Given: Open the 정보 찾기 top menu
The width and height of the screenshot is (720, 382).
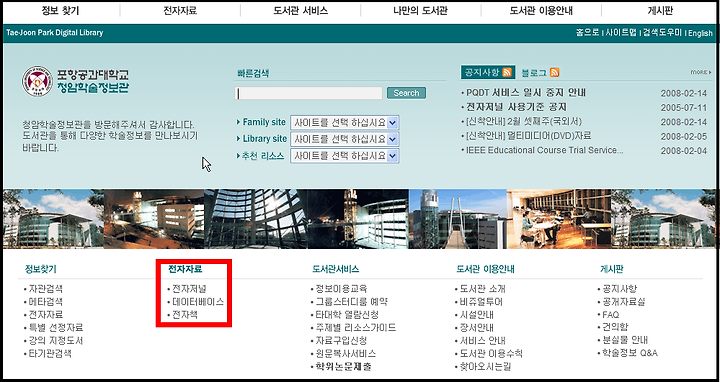Looking at the screenshot, I should point(60,11).
